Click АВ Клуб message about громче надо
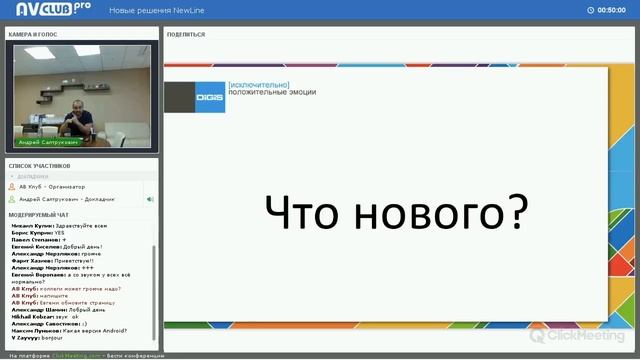Viewport: 640px width, 360px height. pyautogui.click(x=66, y=289)
